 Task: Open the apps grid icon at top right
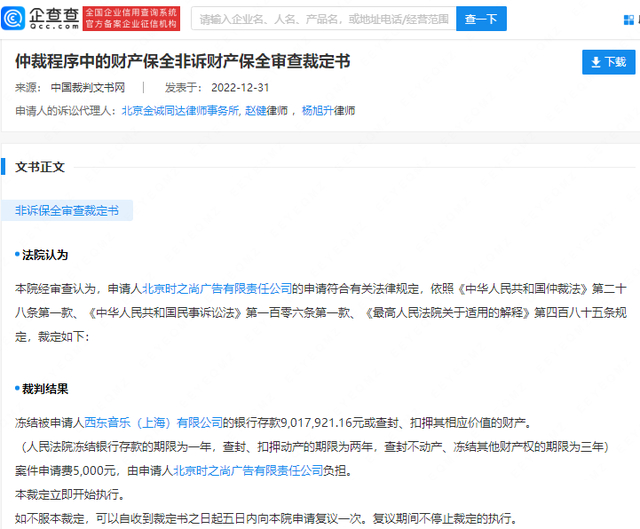point(629,19)
